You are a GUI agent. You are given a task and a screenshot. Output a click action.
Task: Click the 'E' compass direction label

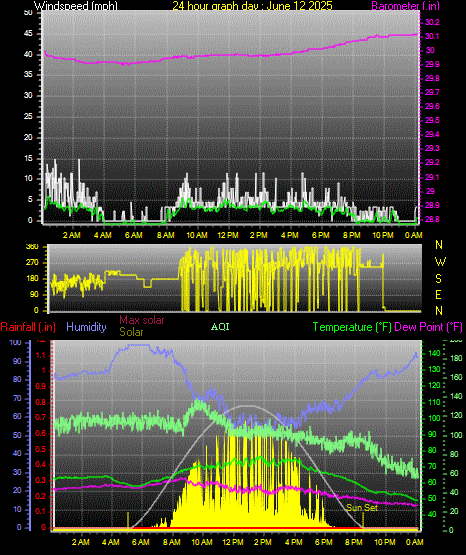438,295
